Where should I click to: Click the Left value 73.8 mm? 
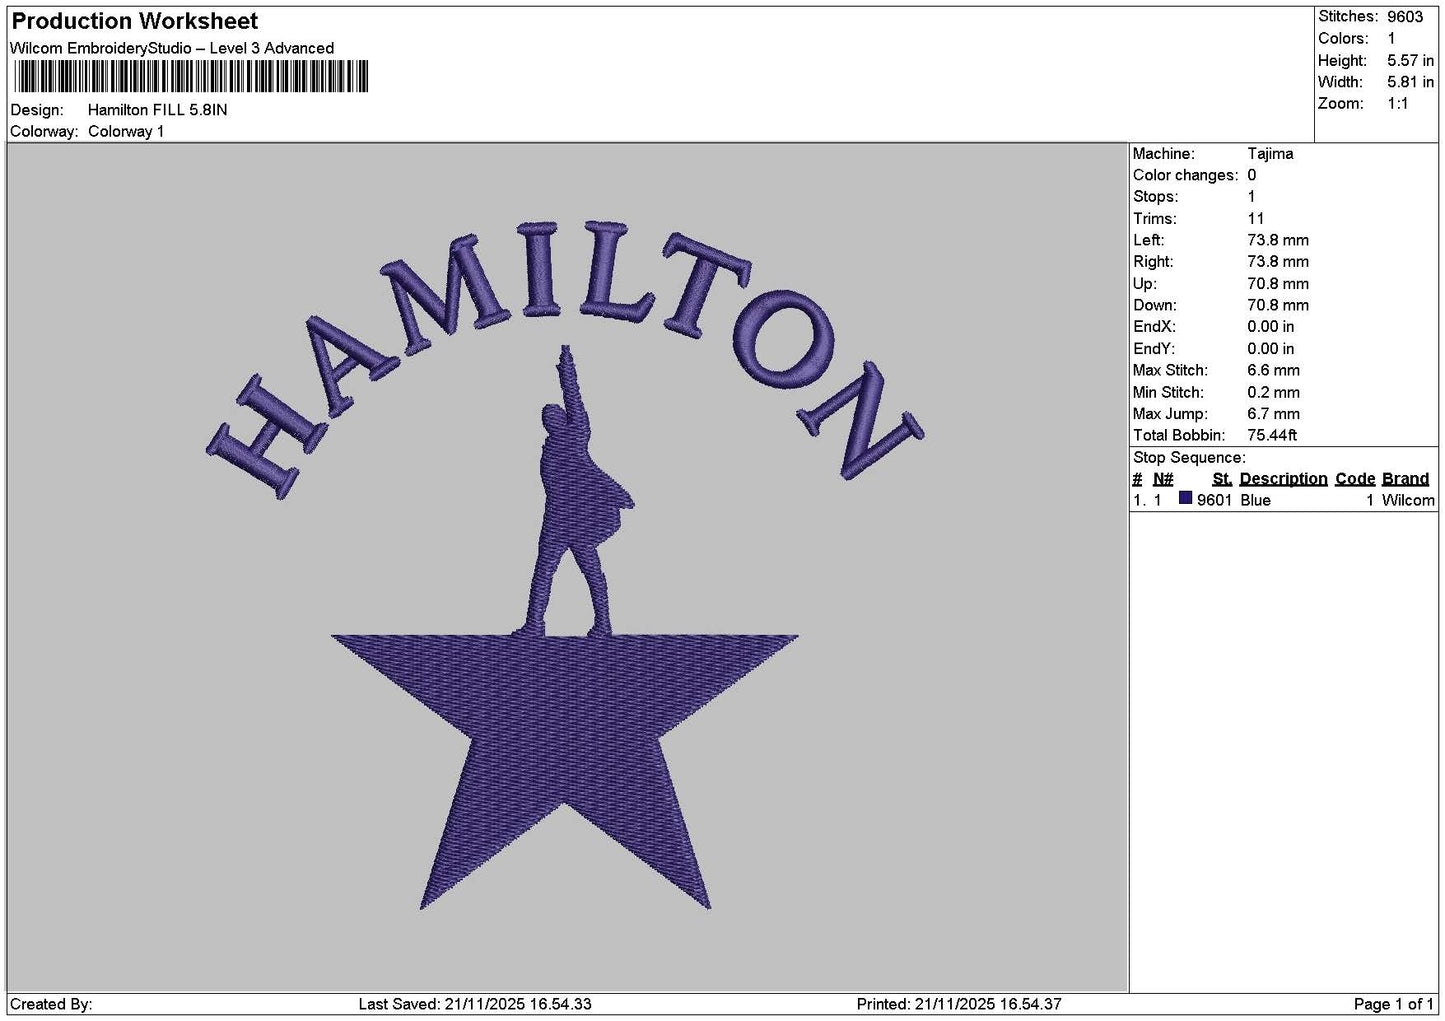tap(1278, 240)
